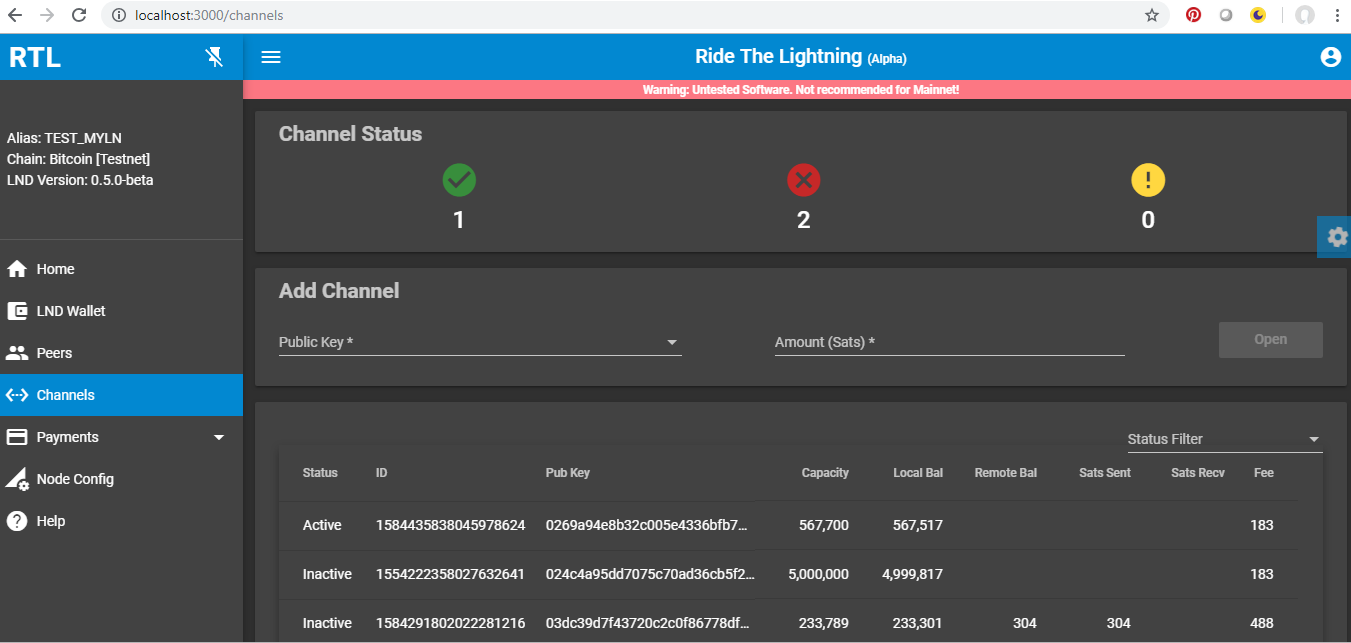Click channel ID 1584291802022281216
The height and width of the screenshot is (643, 1351).
point(450,623)
